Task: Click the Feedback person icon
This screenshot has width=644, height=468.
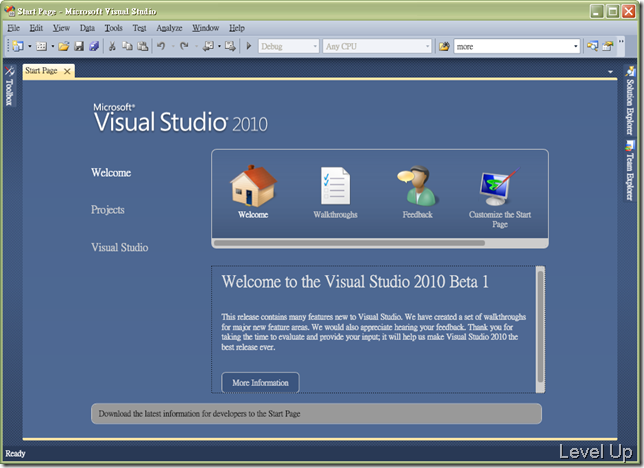Action: pyautogui.click(x=417, y=186)
